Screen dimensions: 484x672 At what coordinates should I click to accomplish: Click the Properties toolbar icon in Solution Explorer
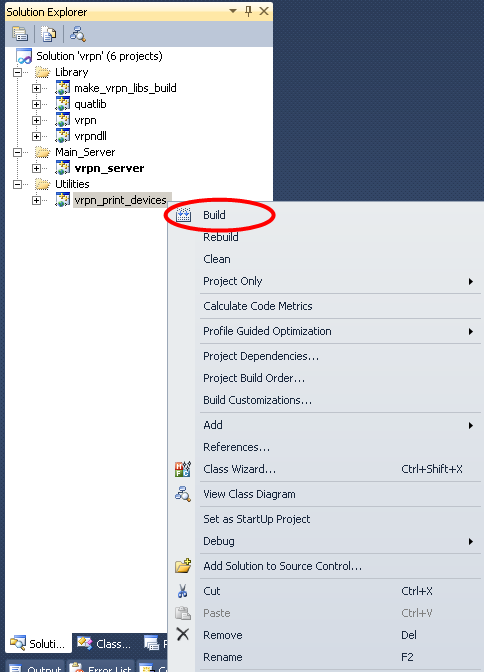click(x=20, y=34)
